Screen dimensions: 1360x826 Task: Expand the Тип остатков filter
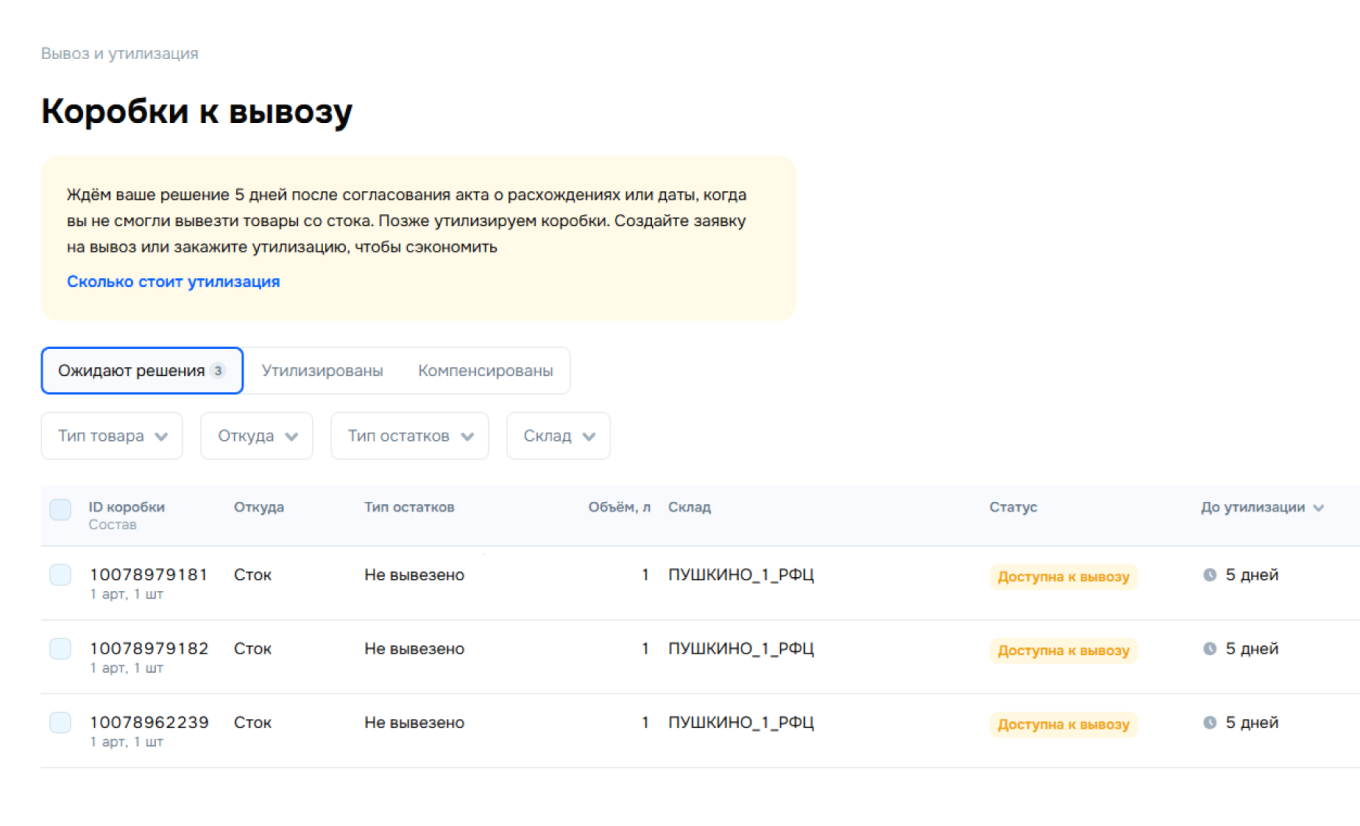point(409,435)
